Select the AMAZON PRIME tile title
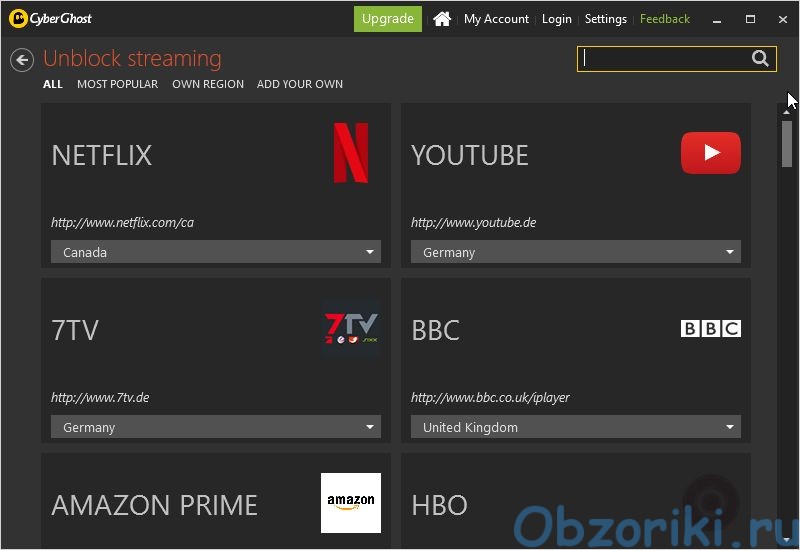 154,505
